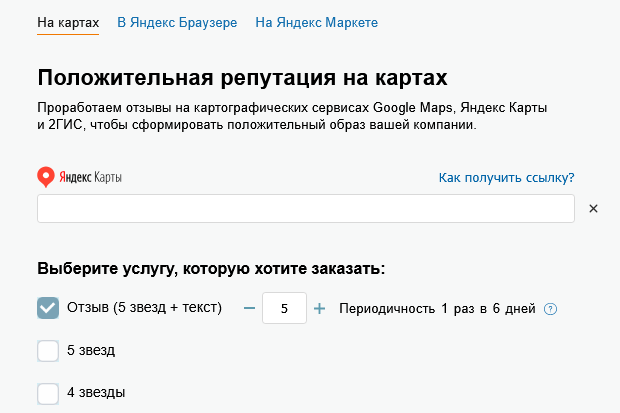Open the "На Яндекс Маркете" tab
The width and height of the screenshot is (620, 413).
point(316,22)
